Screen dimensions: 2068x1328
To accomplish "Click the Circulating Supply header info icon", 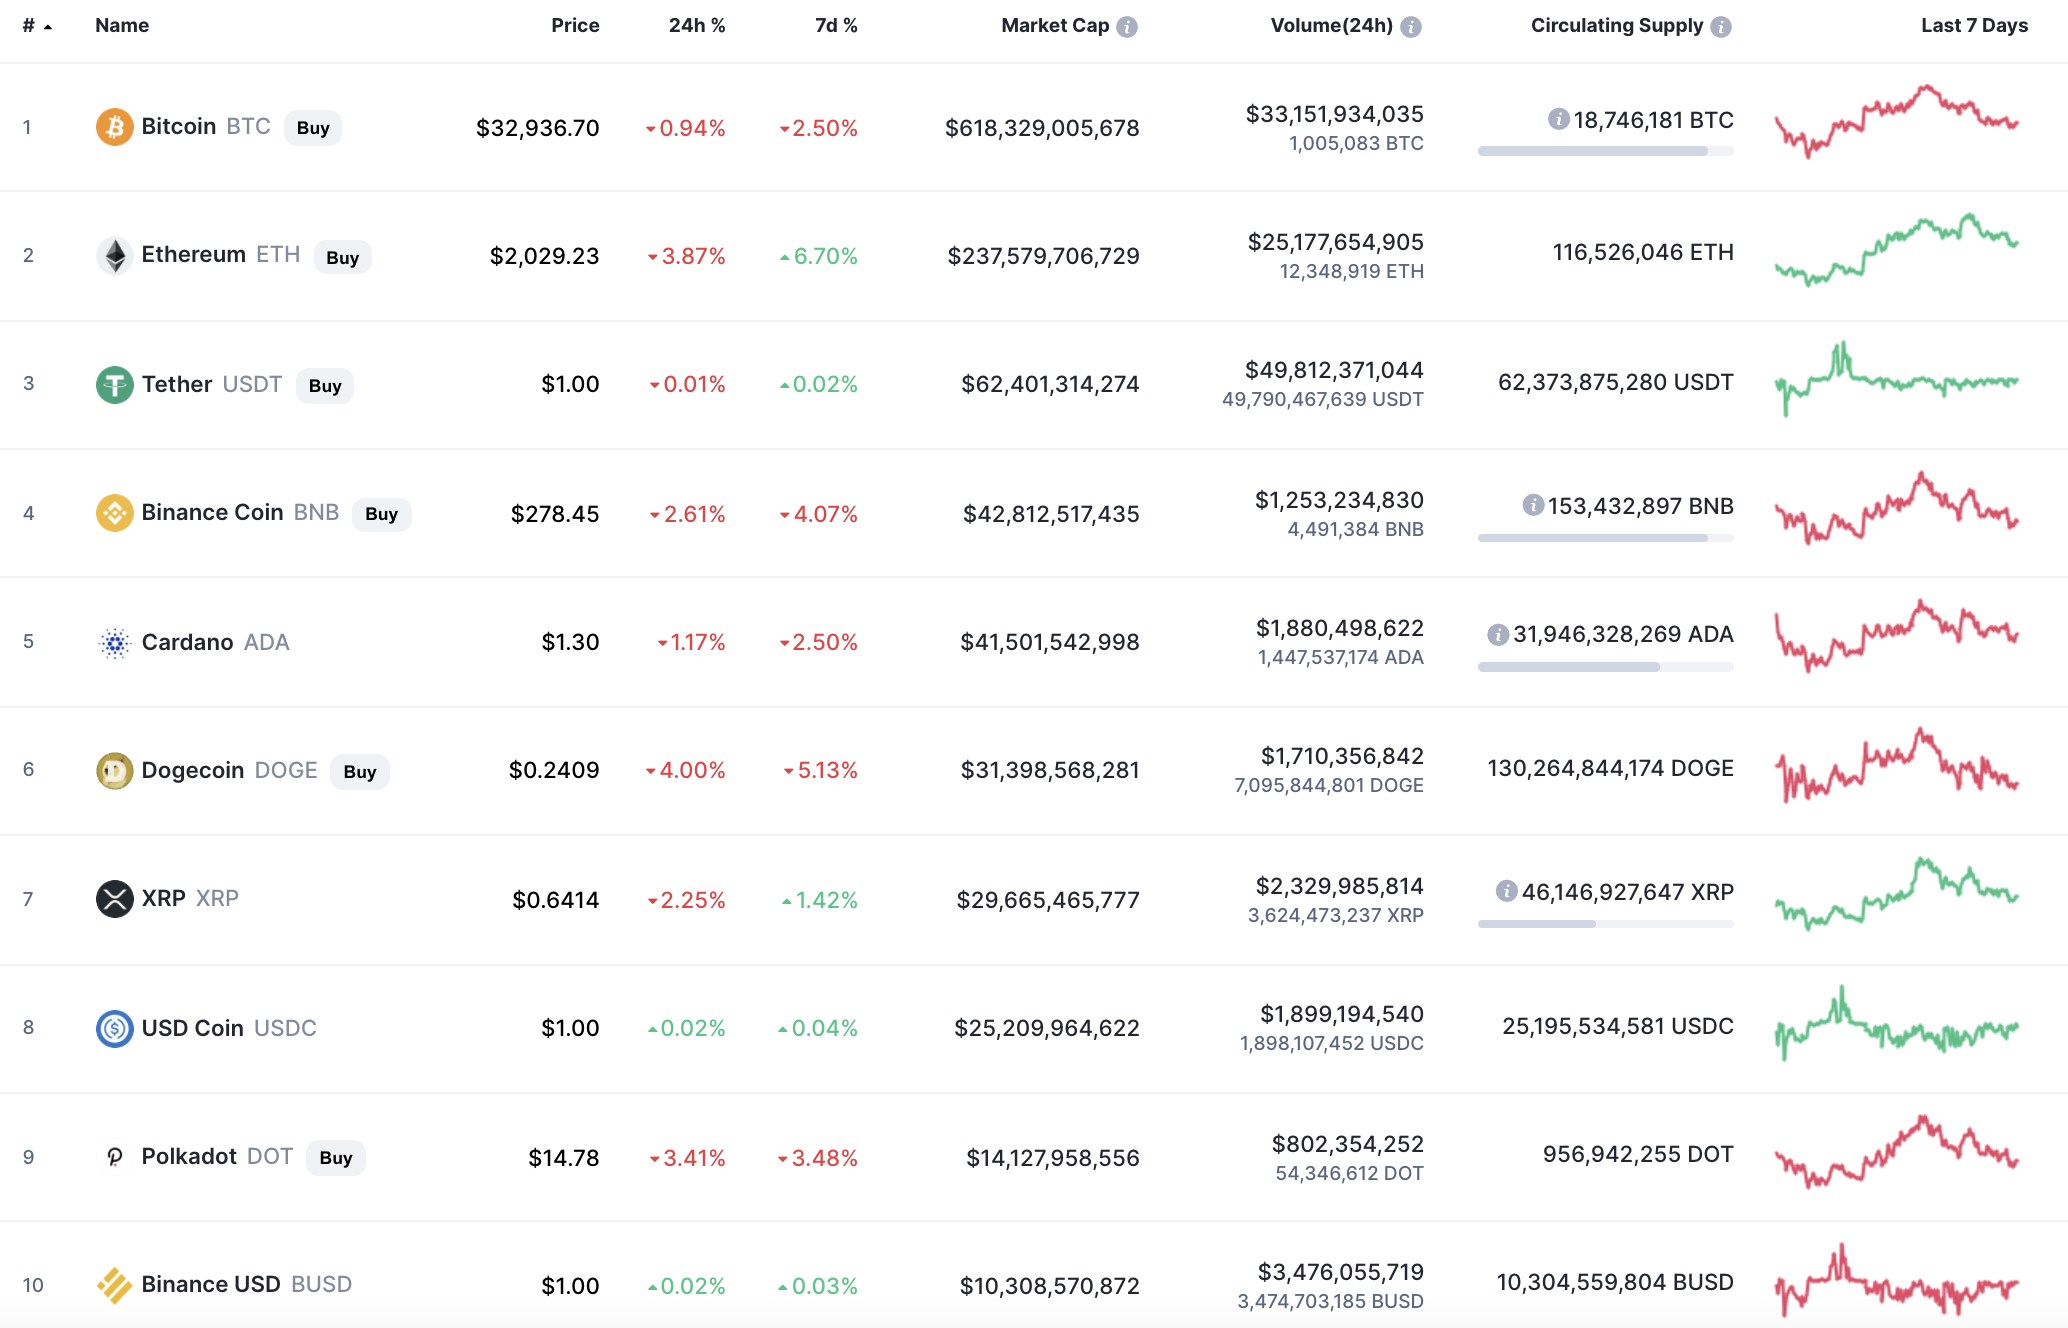I will 1721,27.
